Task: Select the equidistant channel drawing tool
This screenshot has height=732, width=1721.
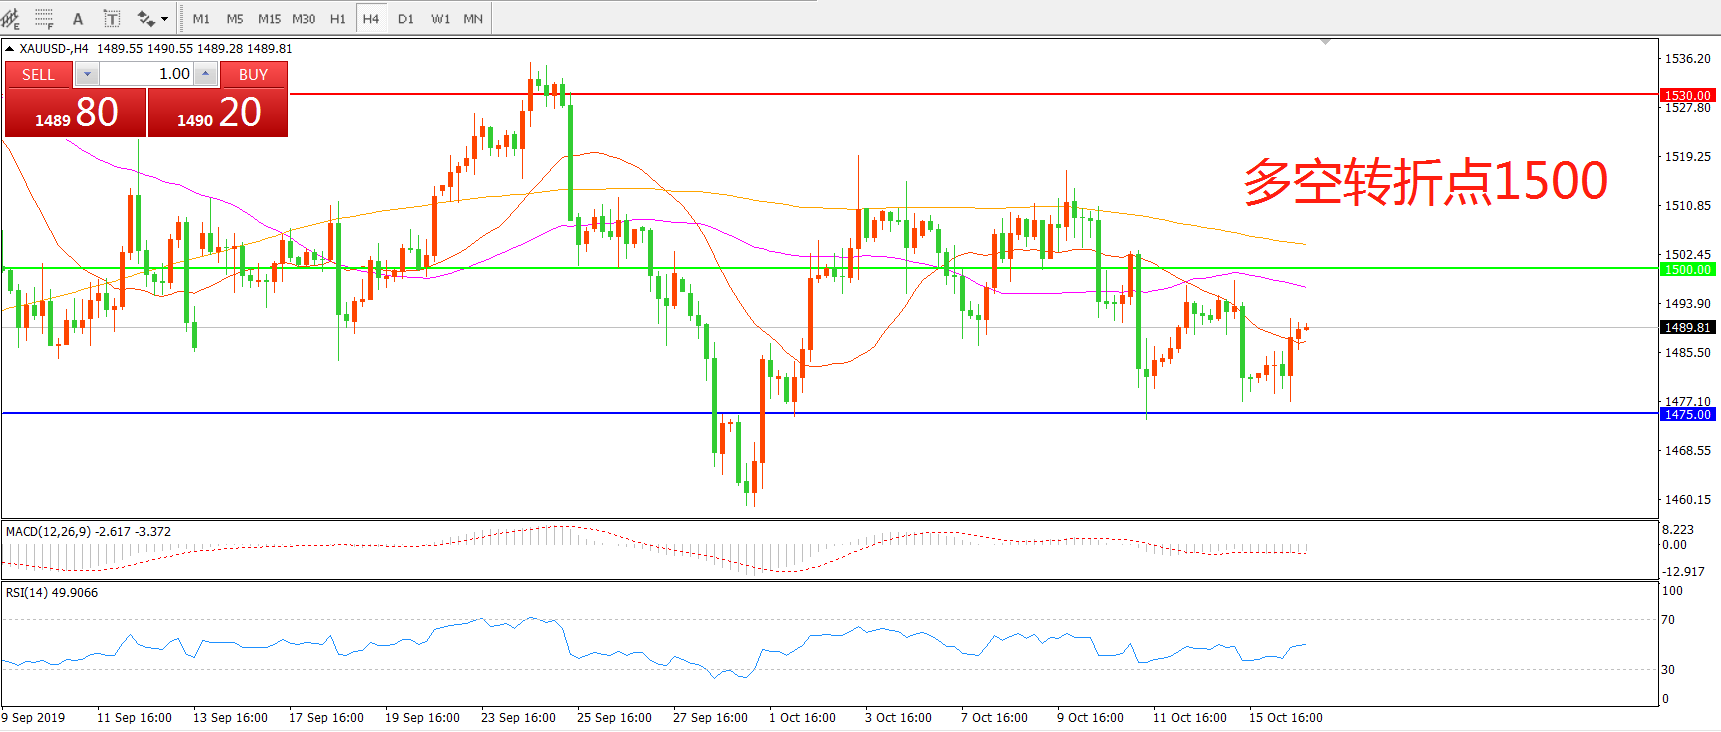Action: pos(11,19)
